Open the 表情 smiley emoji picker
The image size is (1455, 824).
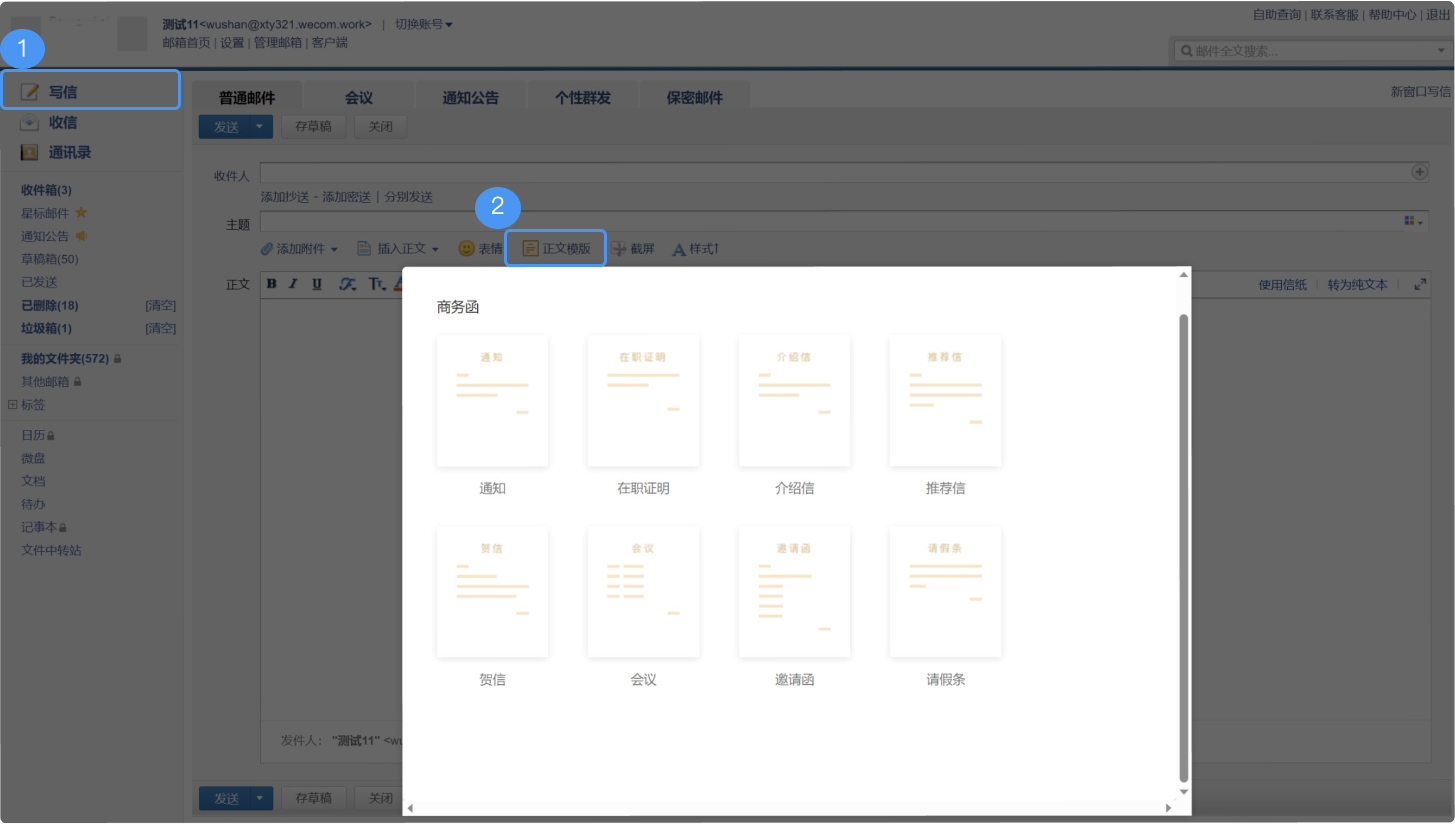click(466, 248)
